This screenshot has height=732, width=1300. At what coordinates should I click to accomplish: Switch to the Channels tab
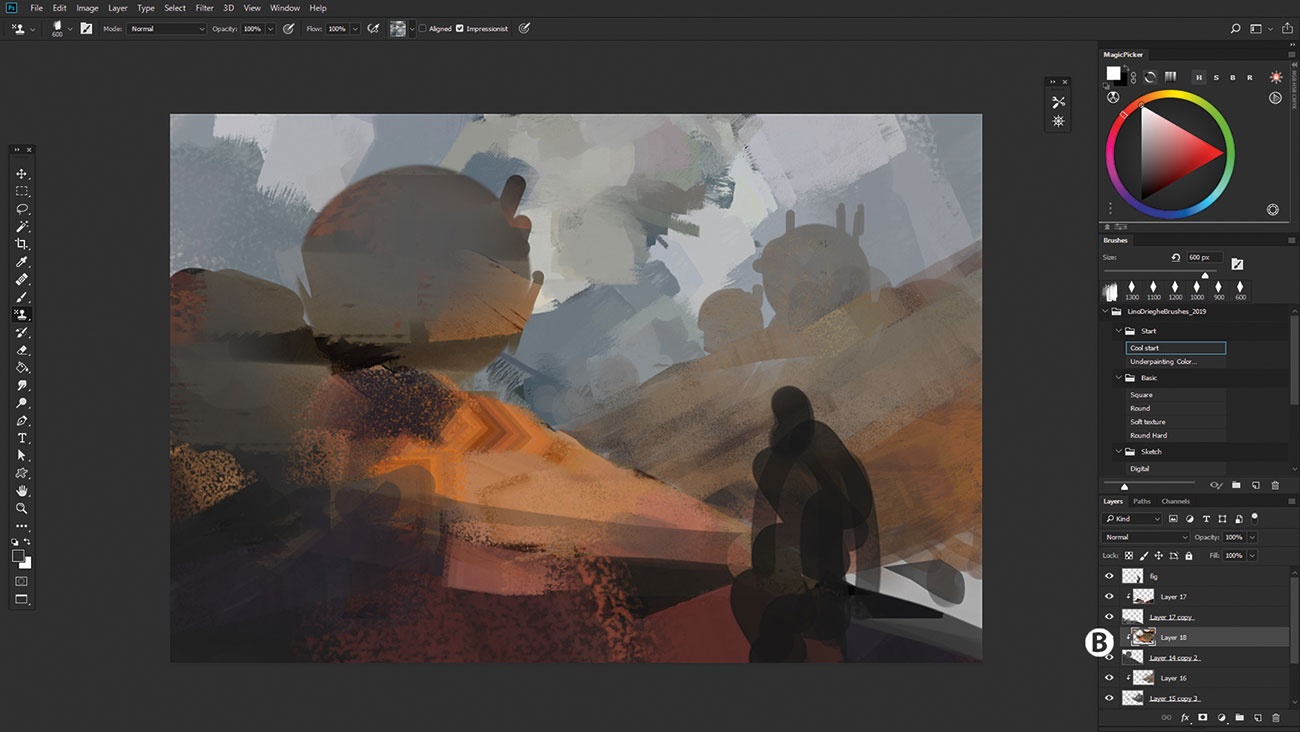(x=1176, y=501)
